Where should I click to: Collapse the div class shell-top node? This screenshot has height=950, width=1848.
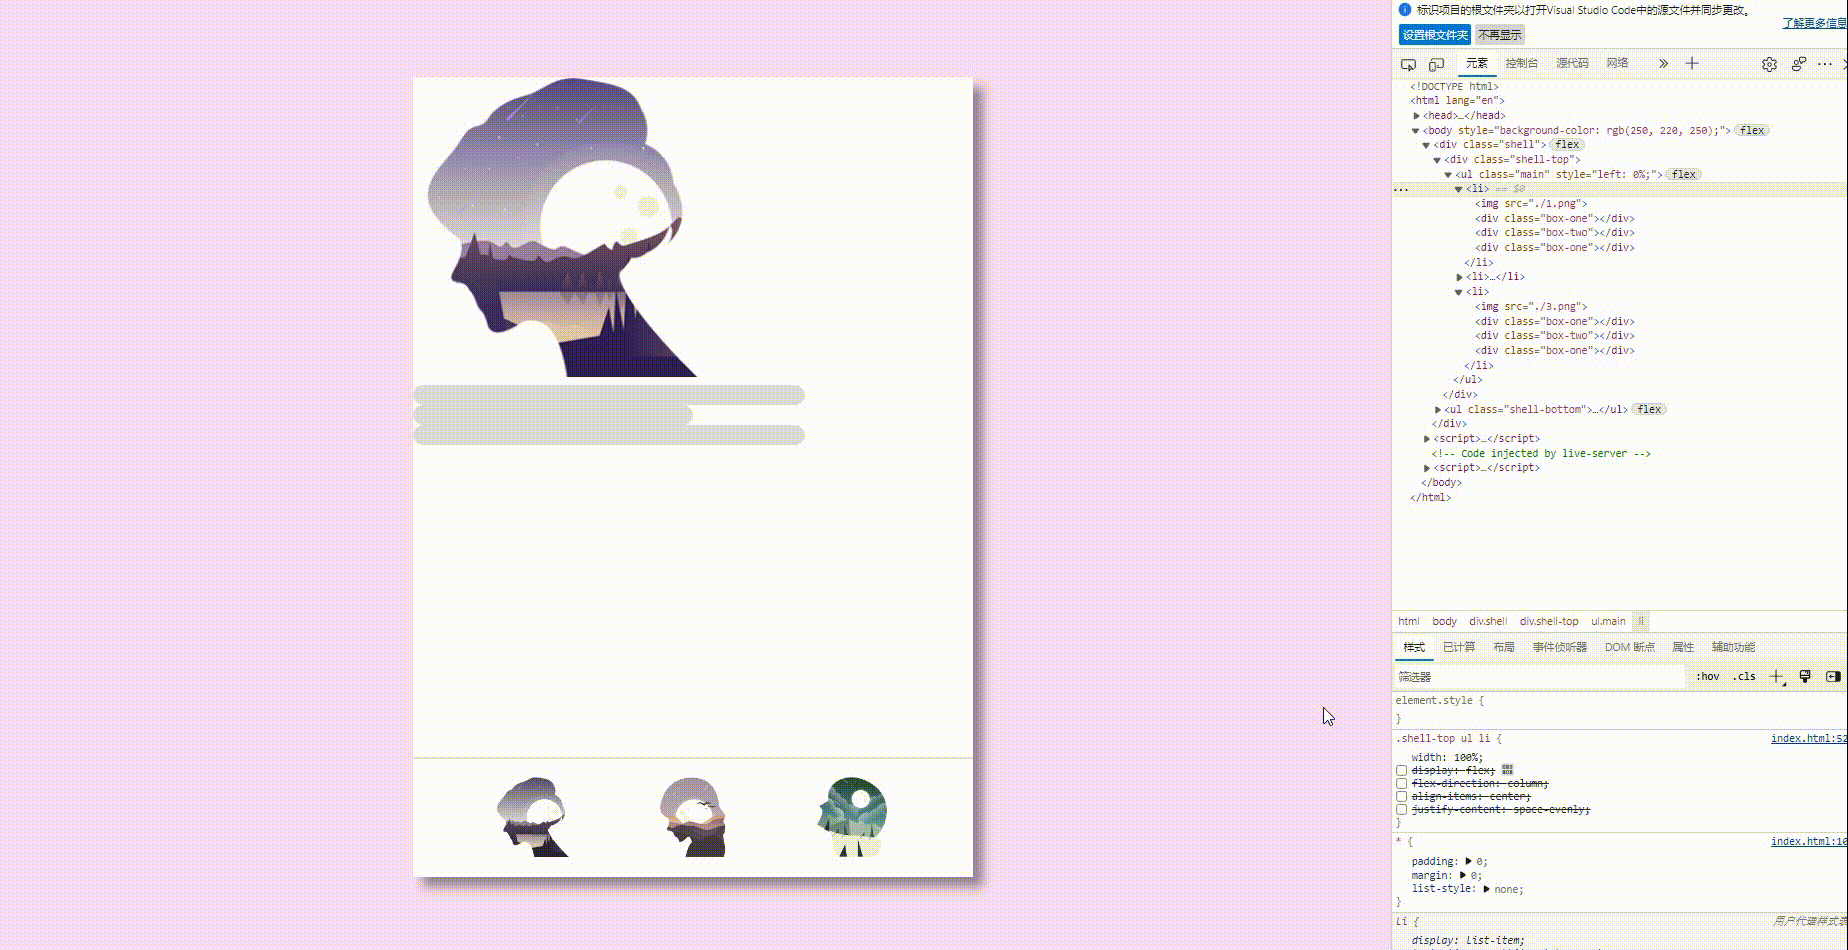1437,160
